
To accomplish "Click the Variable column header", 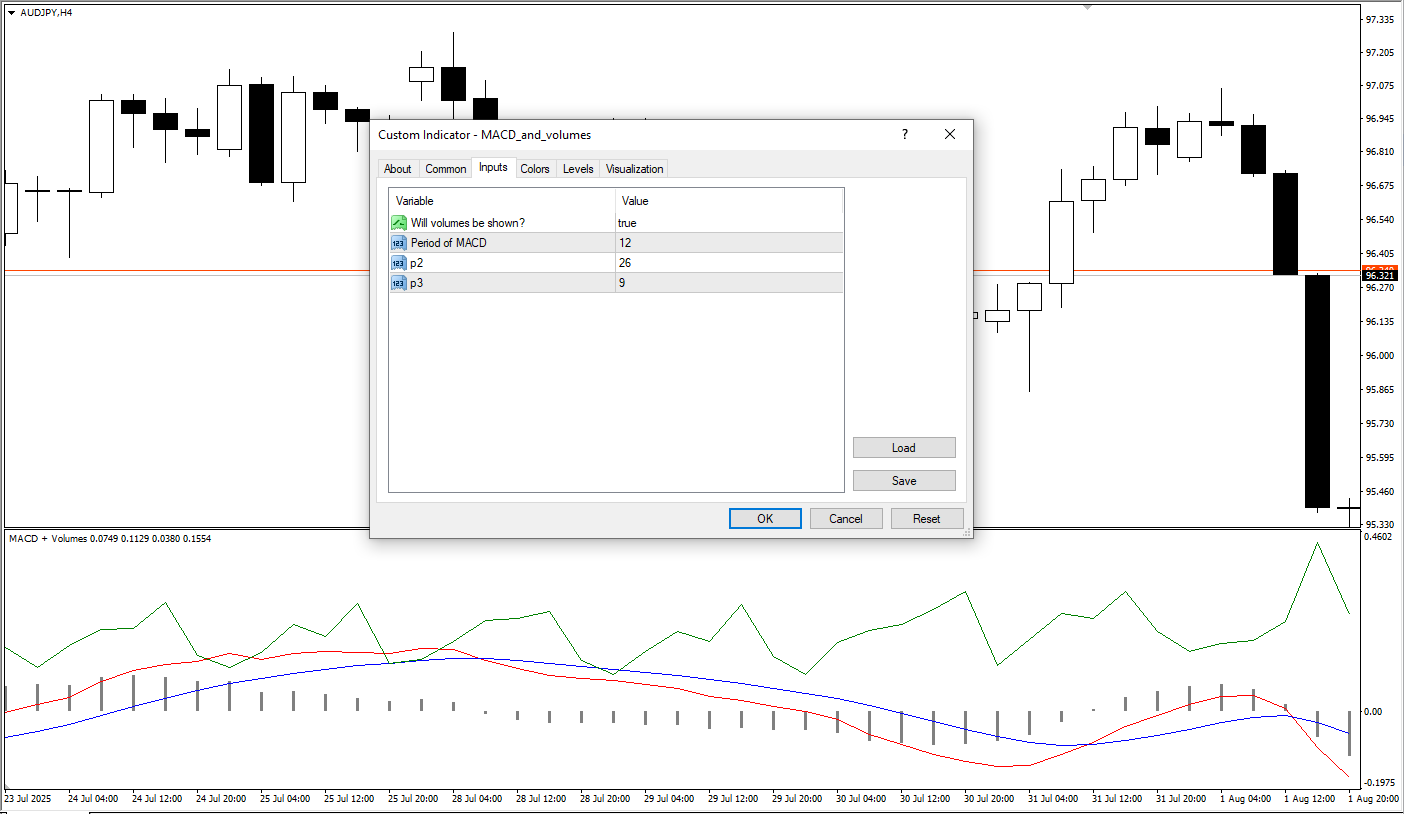I will 502,201.
